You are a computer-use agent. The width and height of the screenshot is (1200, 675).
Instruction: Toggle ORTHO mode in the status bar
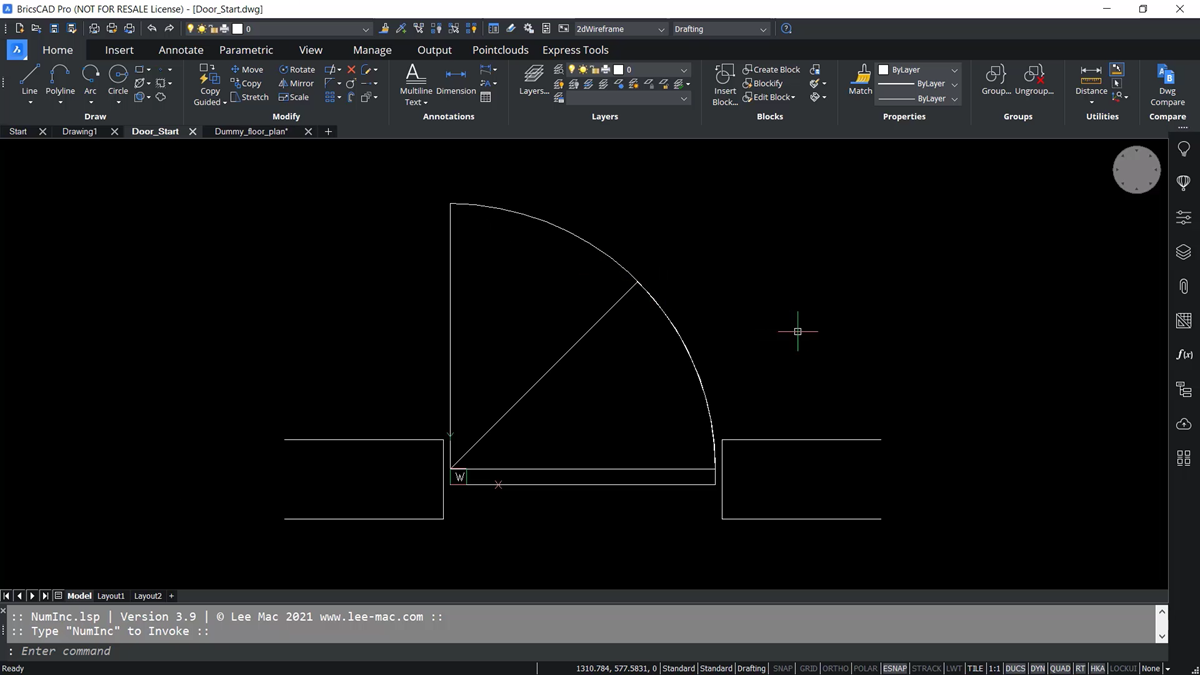tap(835, 668)
